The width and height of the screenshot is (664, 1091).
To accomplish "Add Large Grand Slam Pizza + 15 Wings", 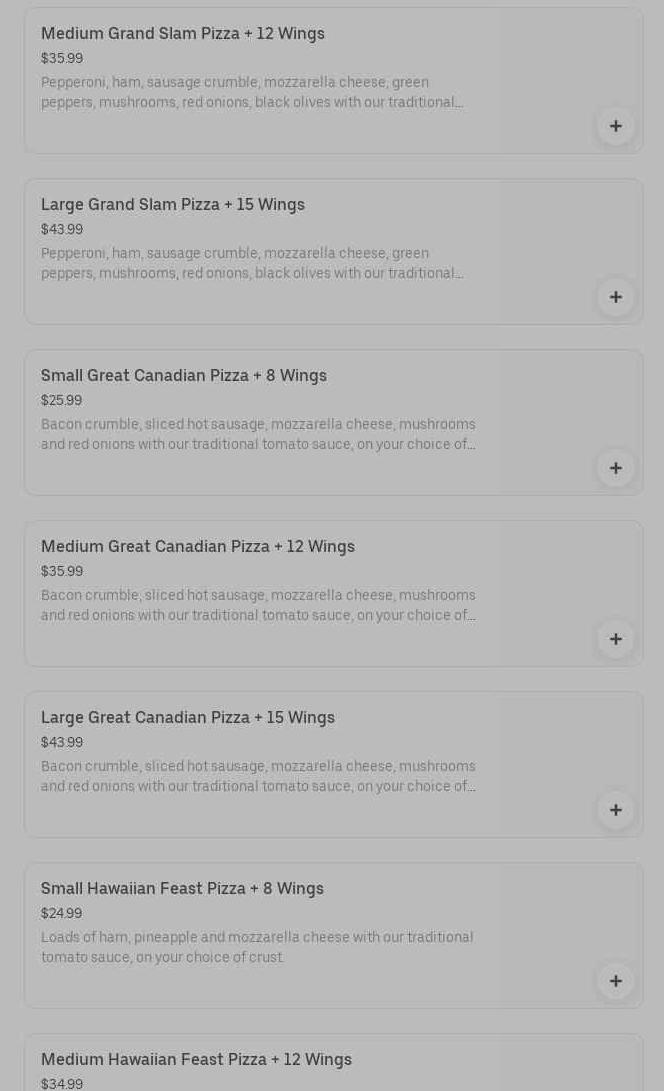I will click(615, 297).
